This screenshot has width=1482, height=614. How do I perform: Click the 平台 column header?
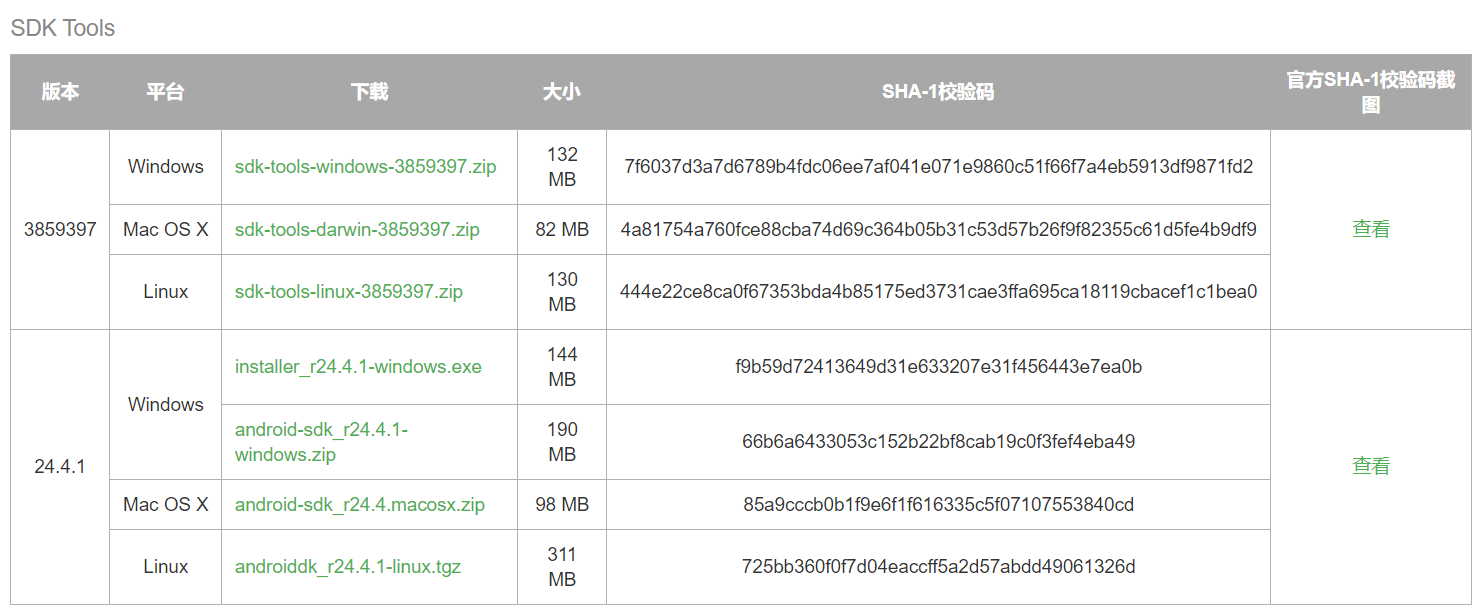pyautogui.click(x=166, y=92)
